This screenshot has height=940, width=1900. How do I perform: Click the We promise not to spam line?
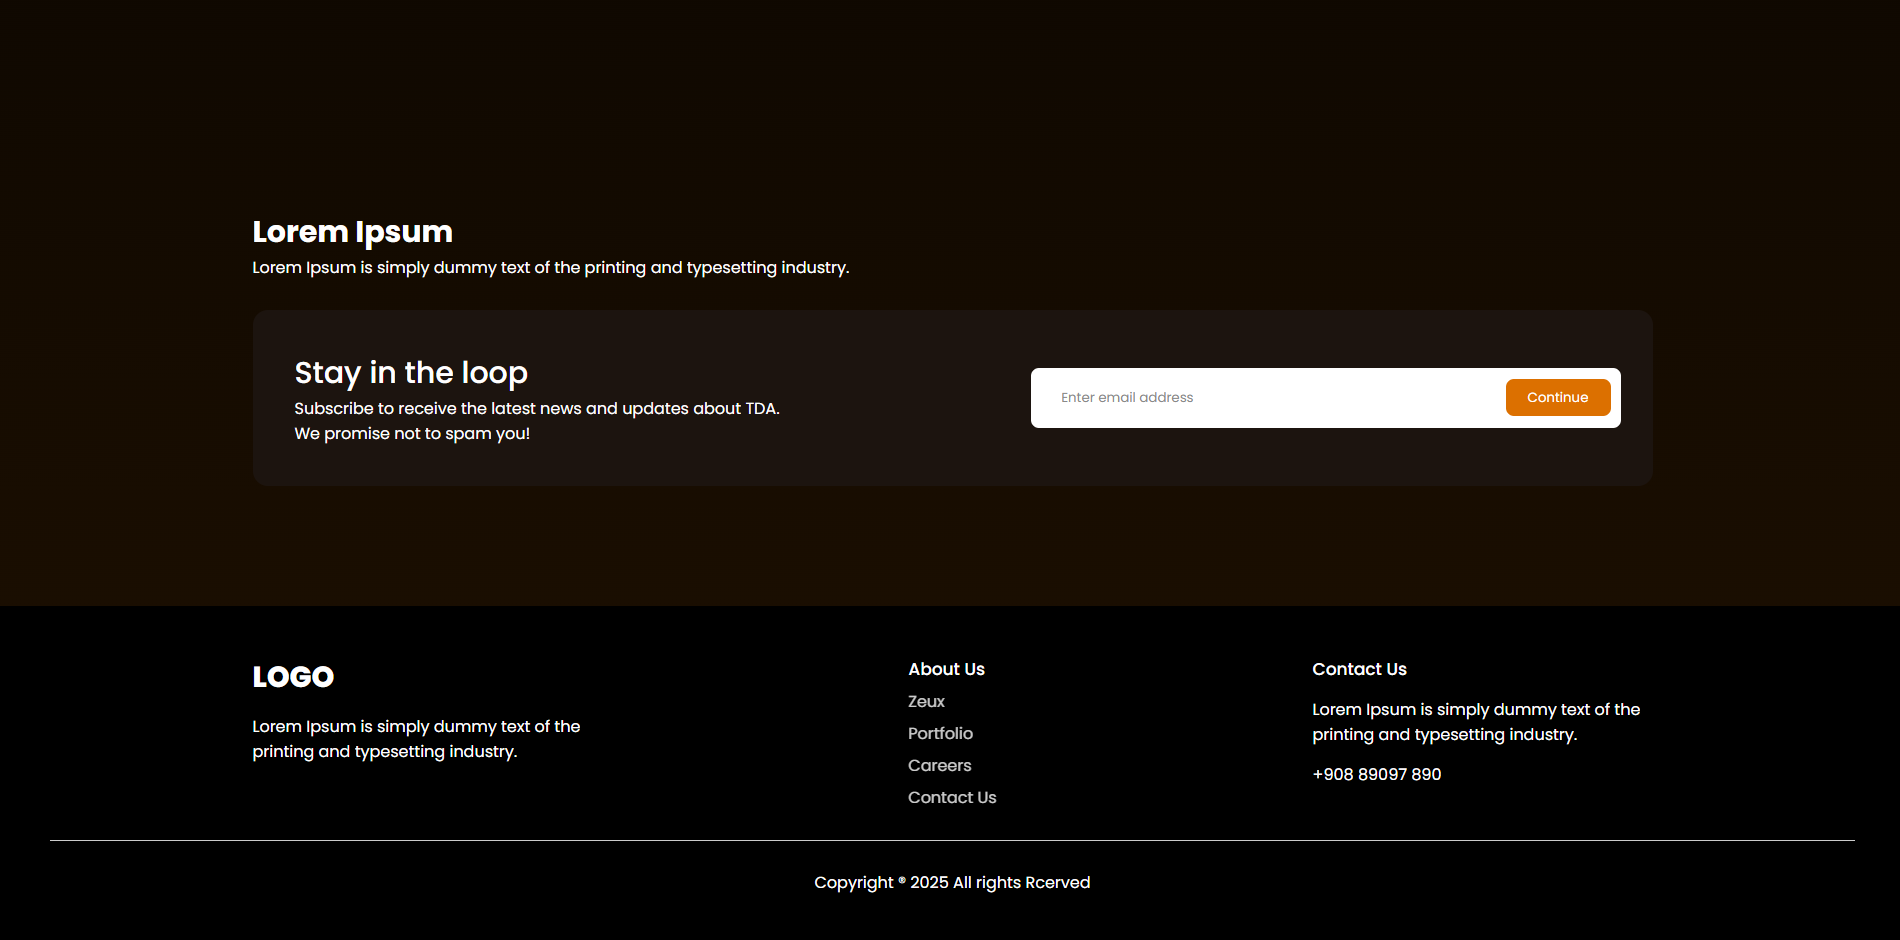[412, 434]
